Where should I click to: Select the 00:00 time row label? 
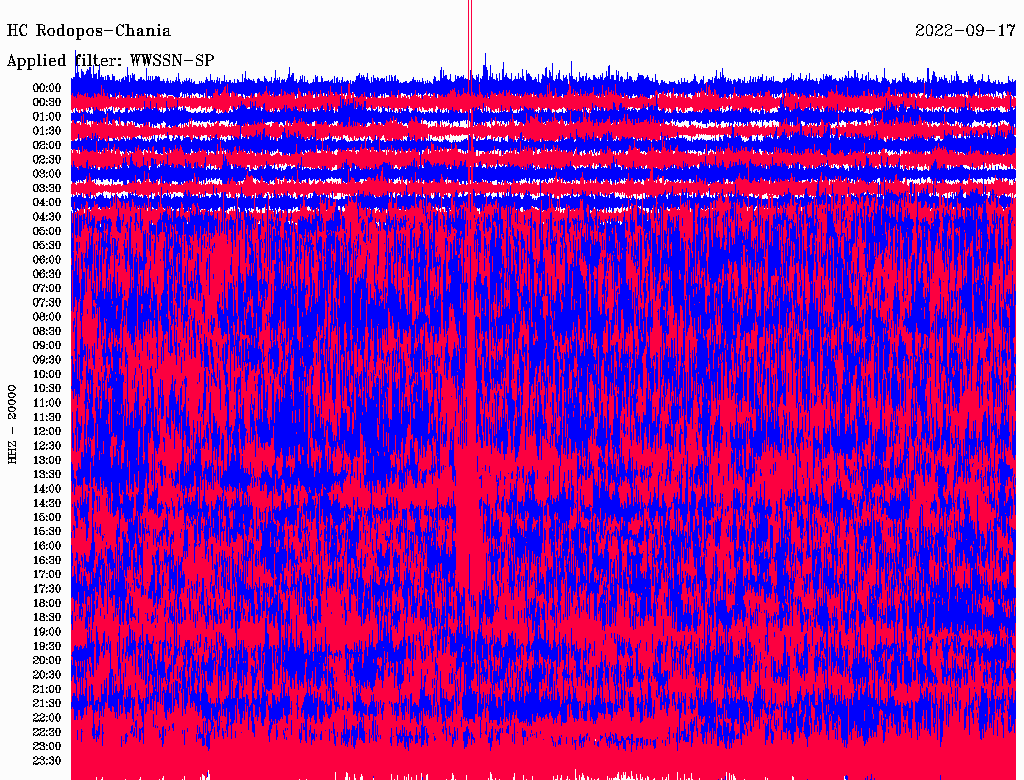47,88
